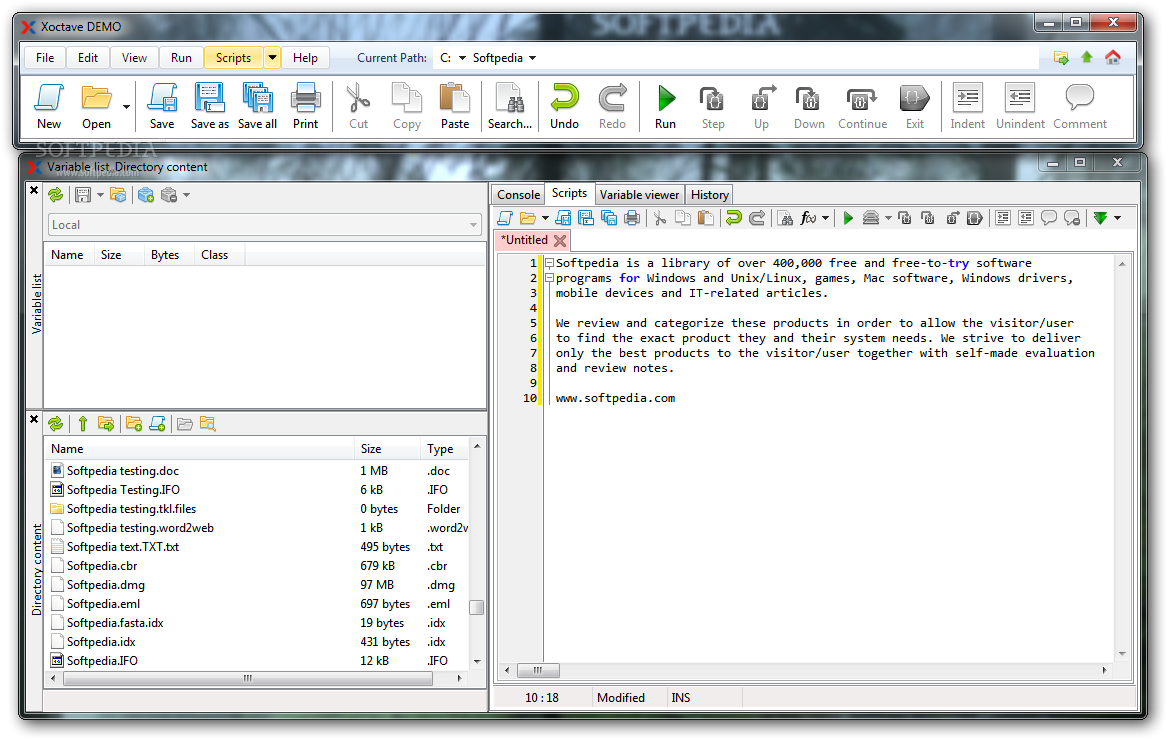
Task: Open Search from the main toolbar
Action: click(510, 98)
